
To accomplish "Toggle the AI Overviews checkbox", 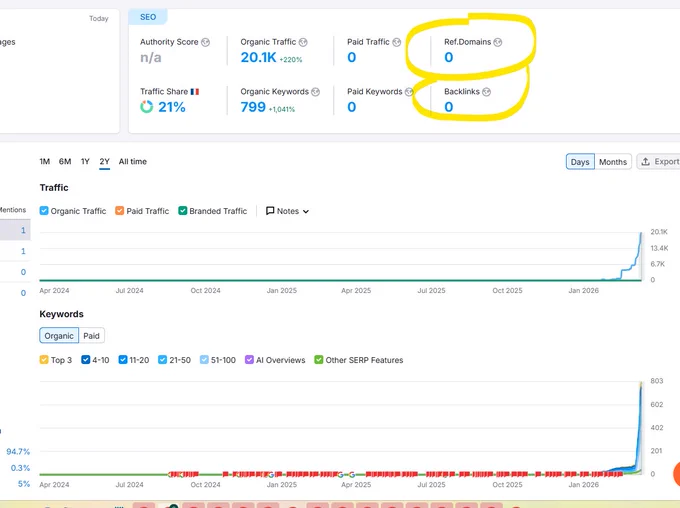I will [x=249, y=360].
